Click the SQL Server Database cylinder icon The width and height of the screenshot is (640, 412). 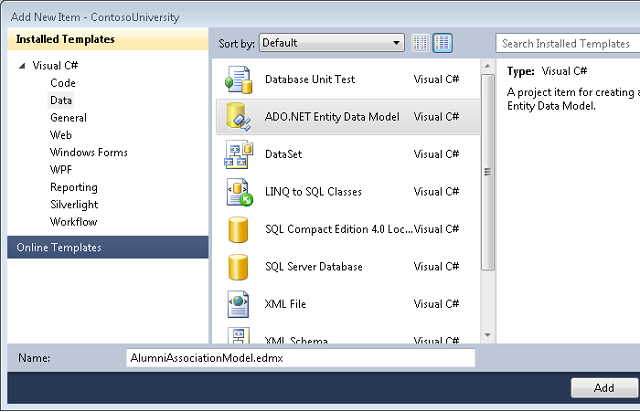click(238, 267)
